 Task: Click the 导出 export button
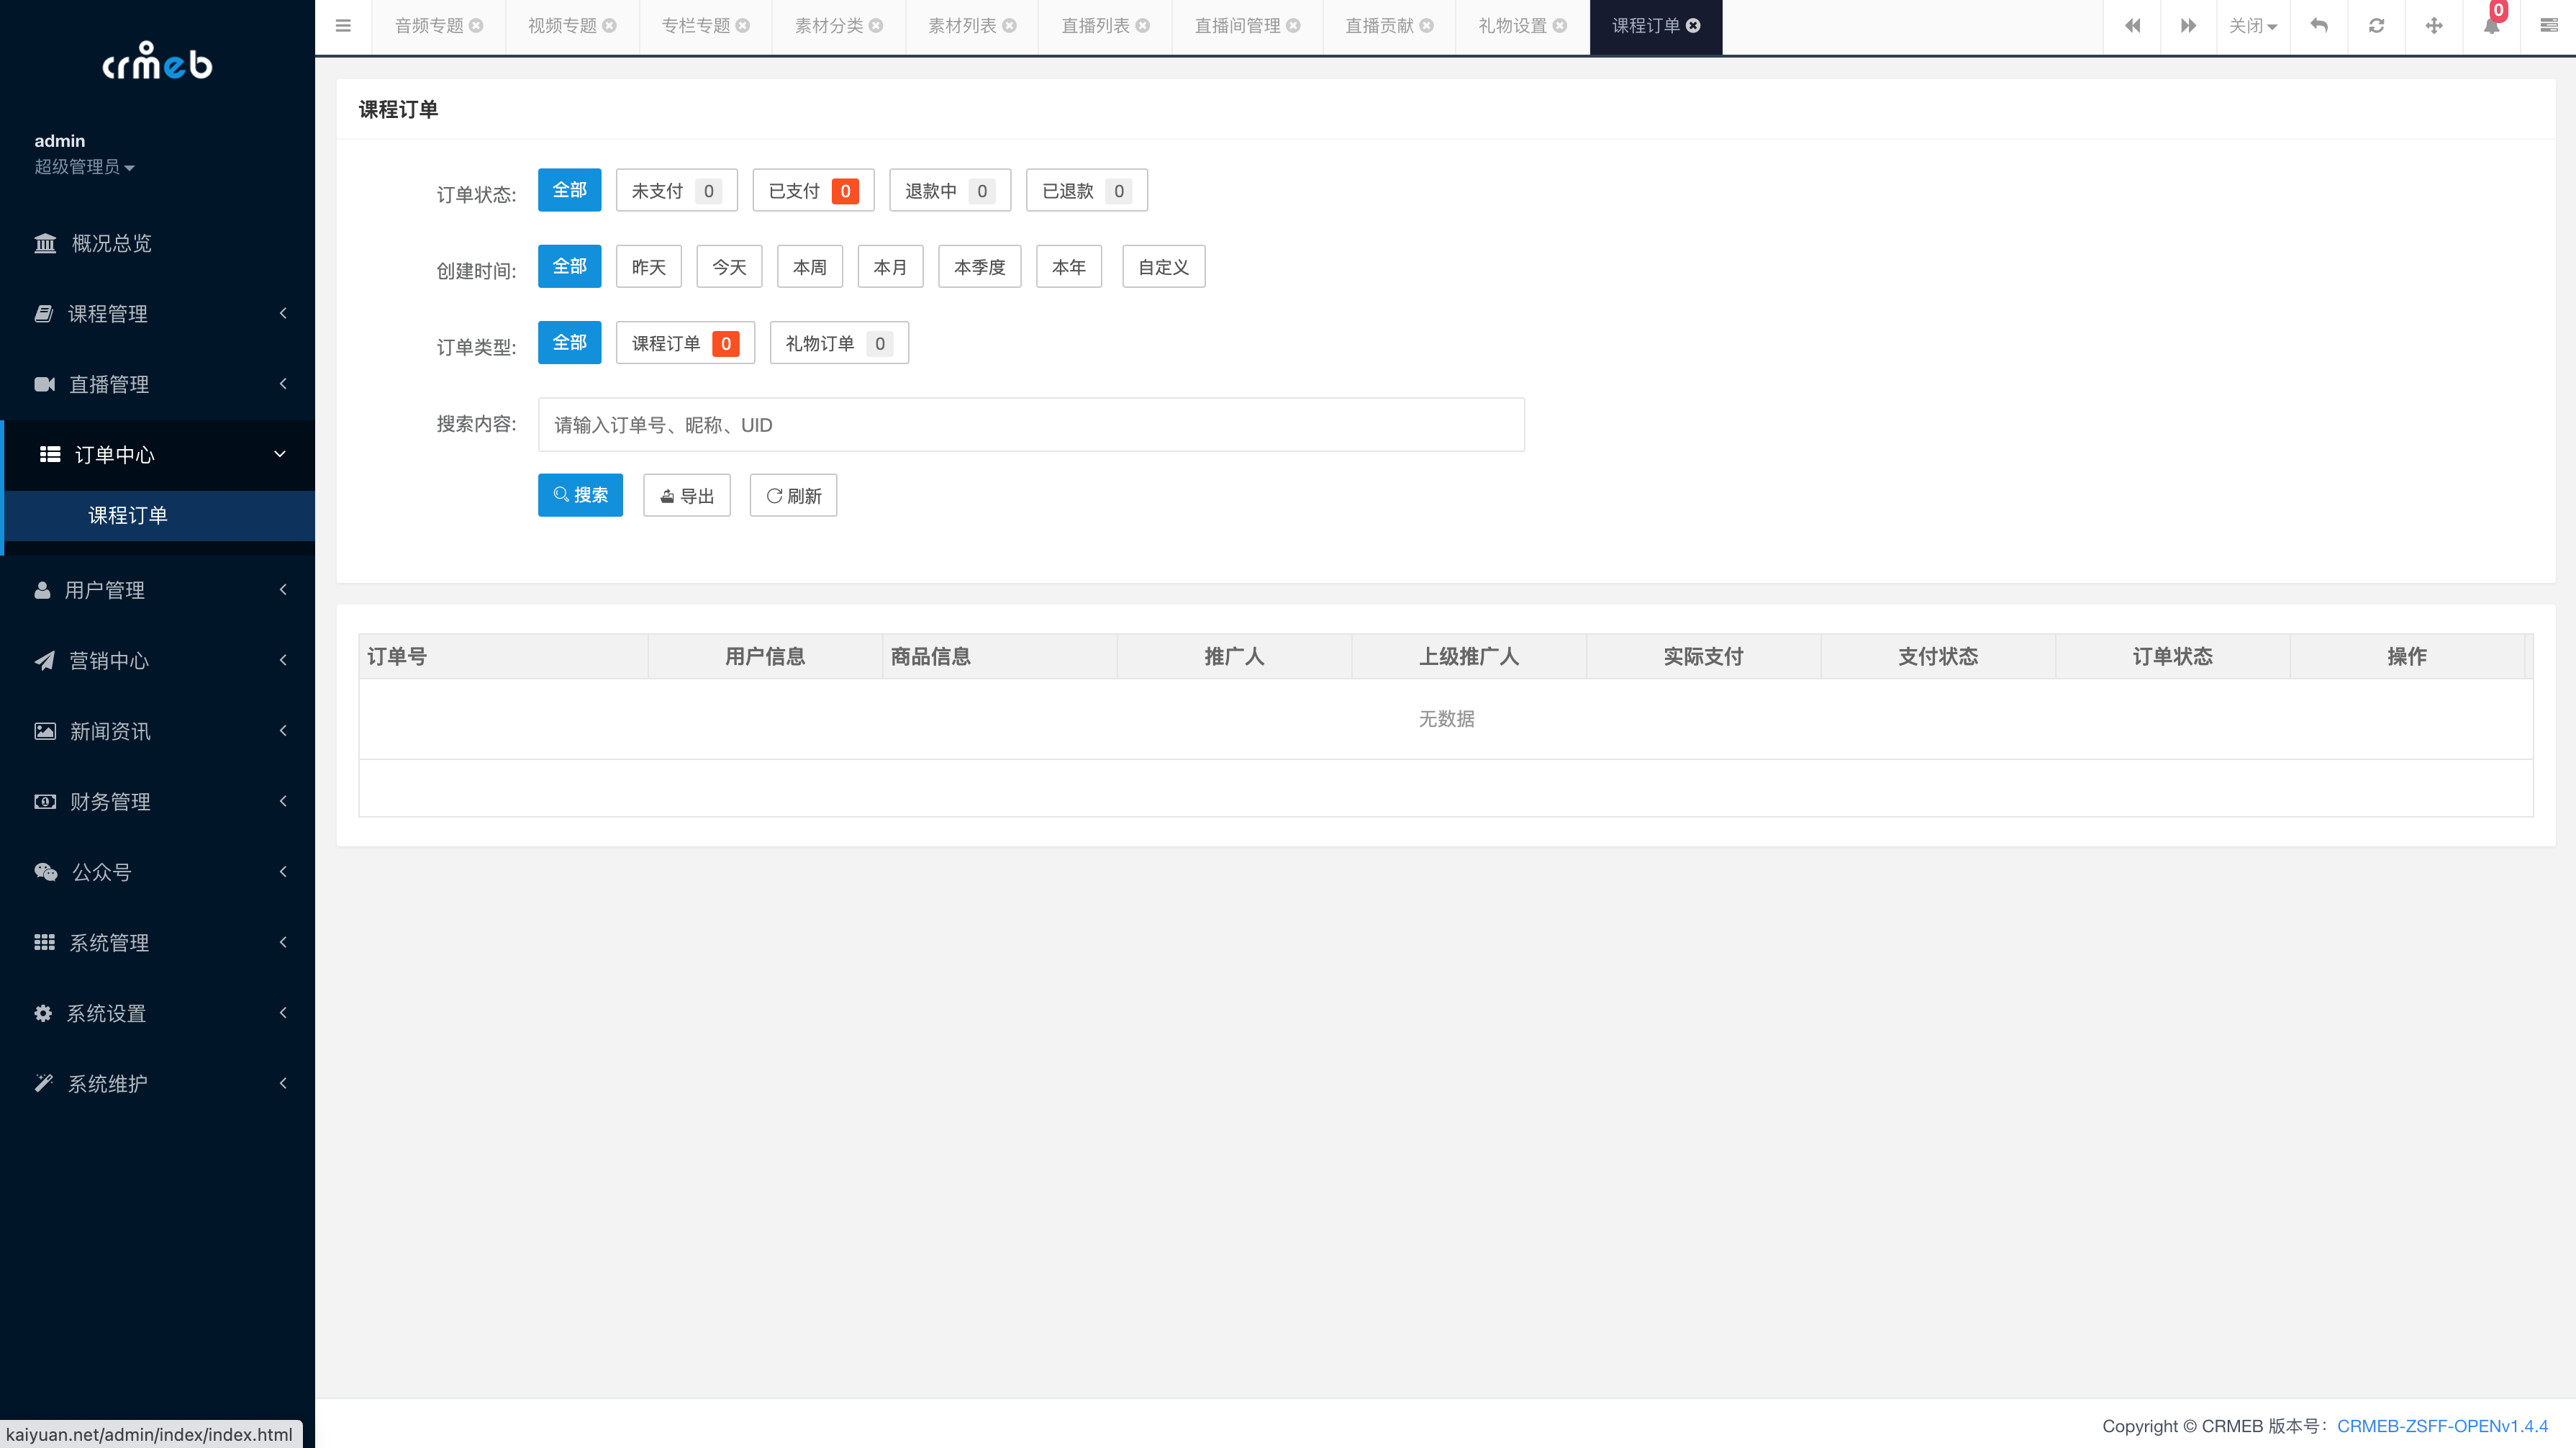pos(687,495)
